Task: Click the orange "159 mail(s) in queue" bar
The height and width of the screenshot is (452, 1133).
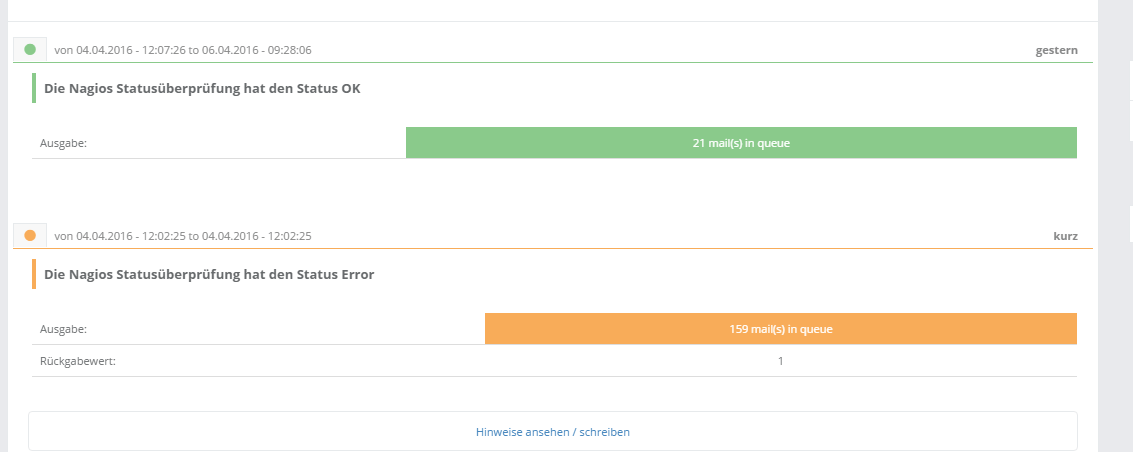Action: point(780,328)
